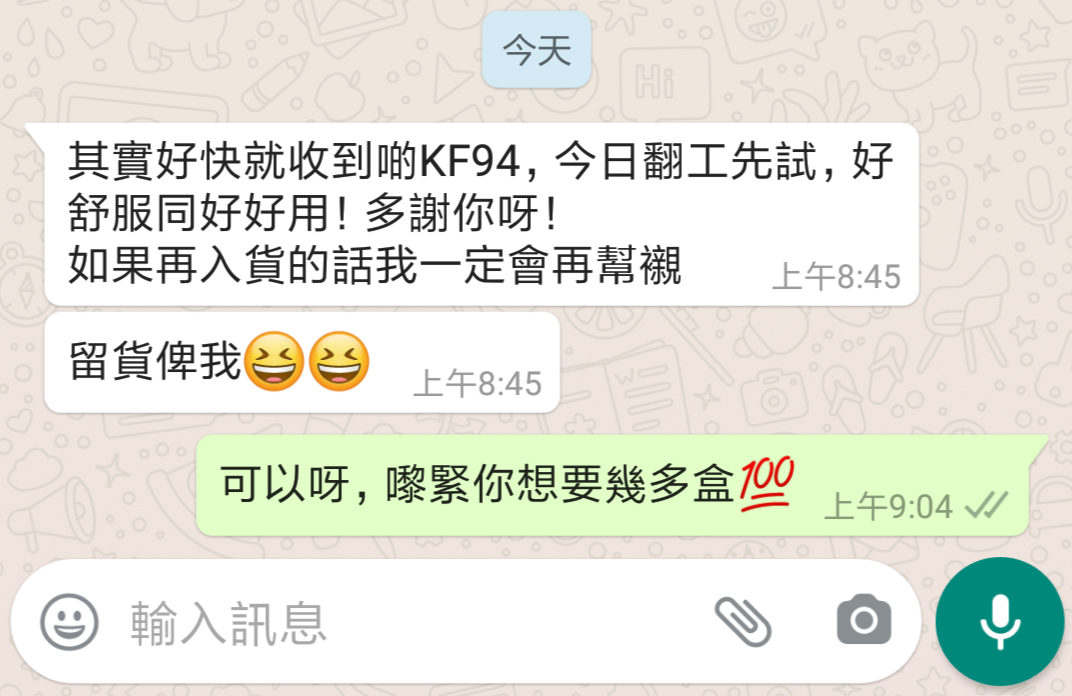Select the received message mentioning KF94
Image resolution: width=1072 pixels, height=696 pixels.
(481, 214)
